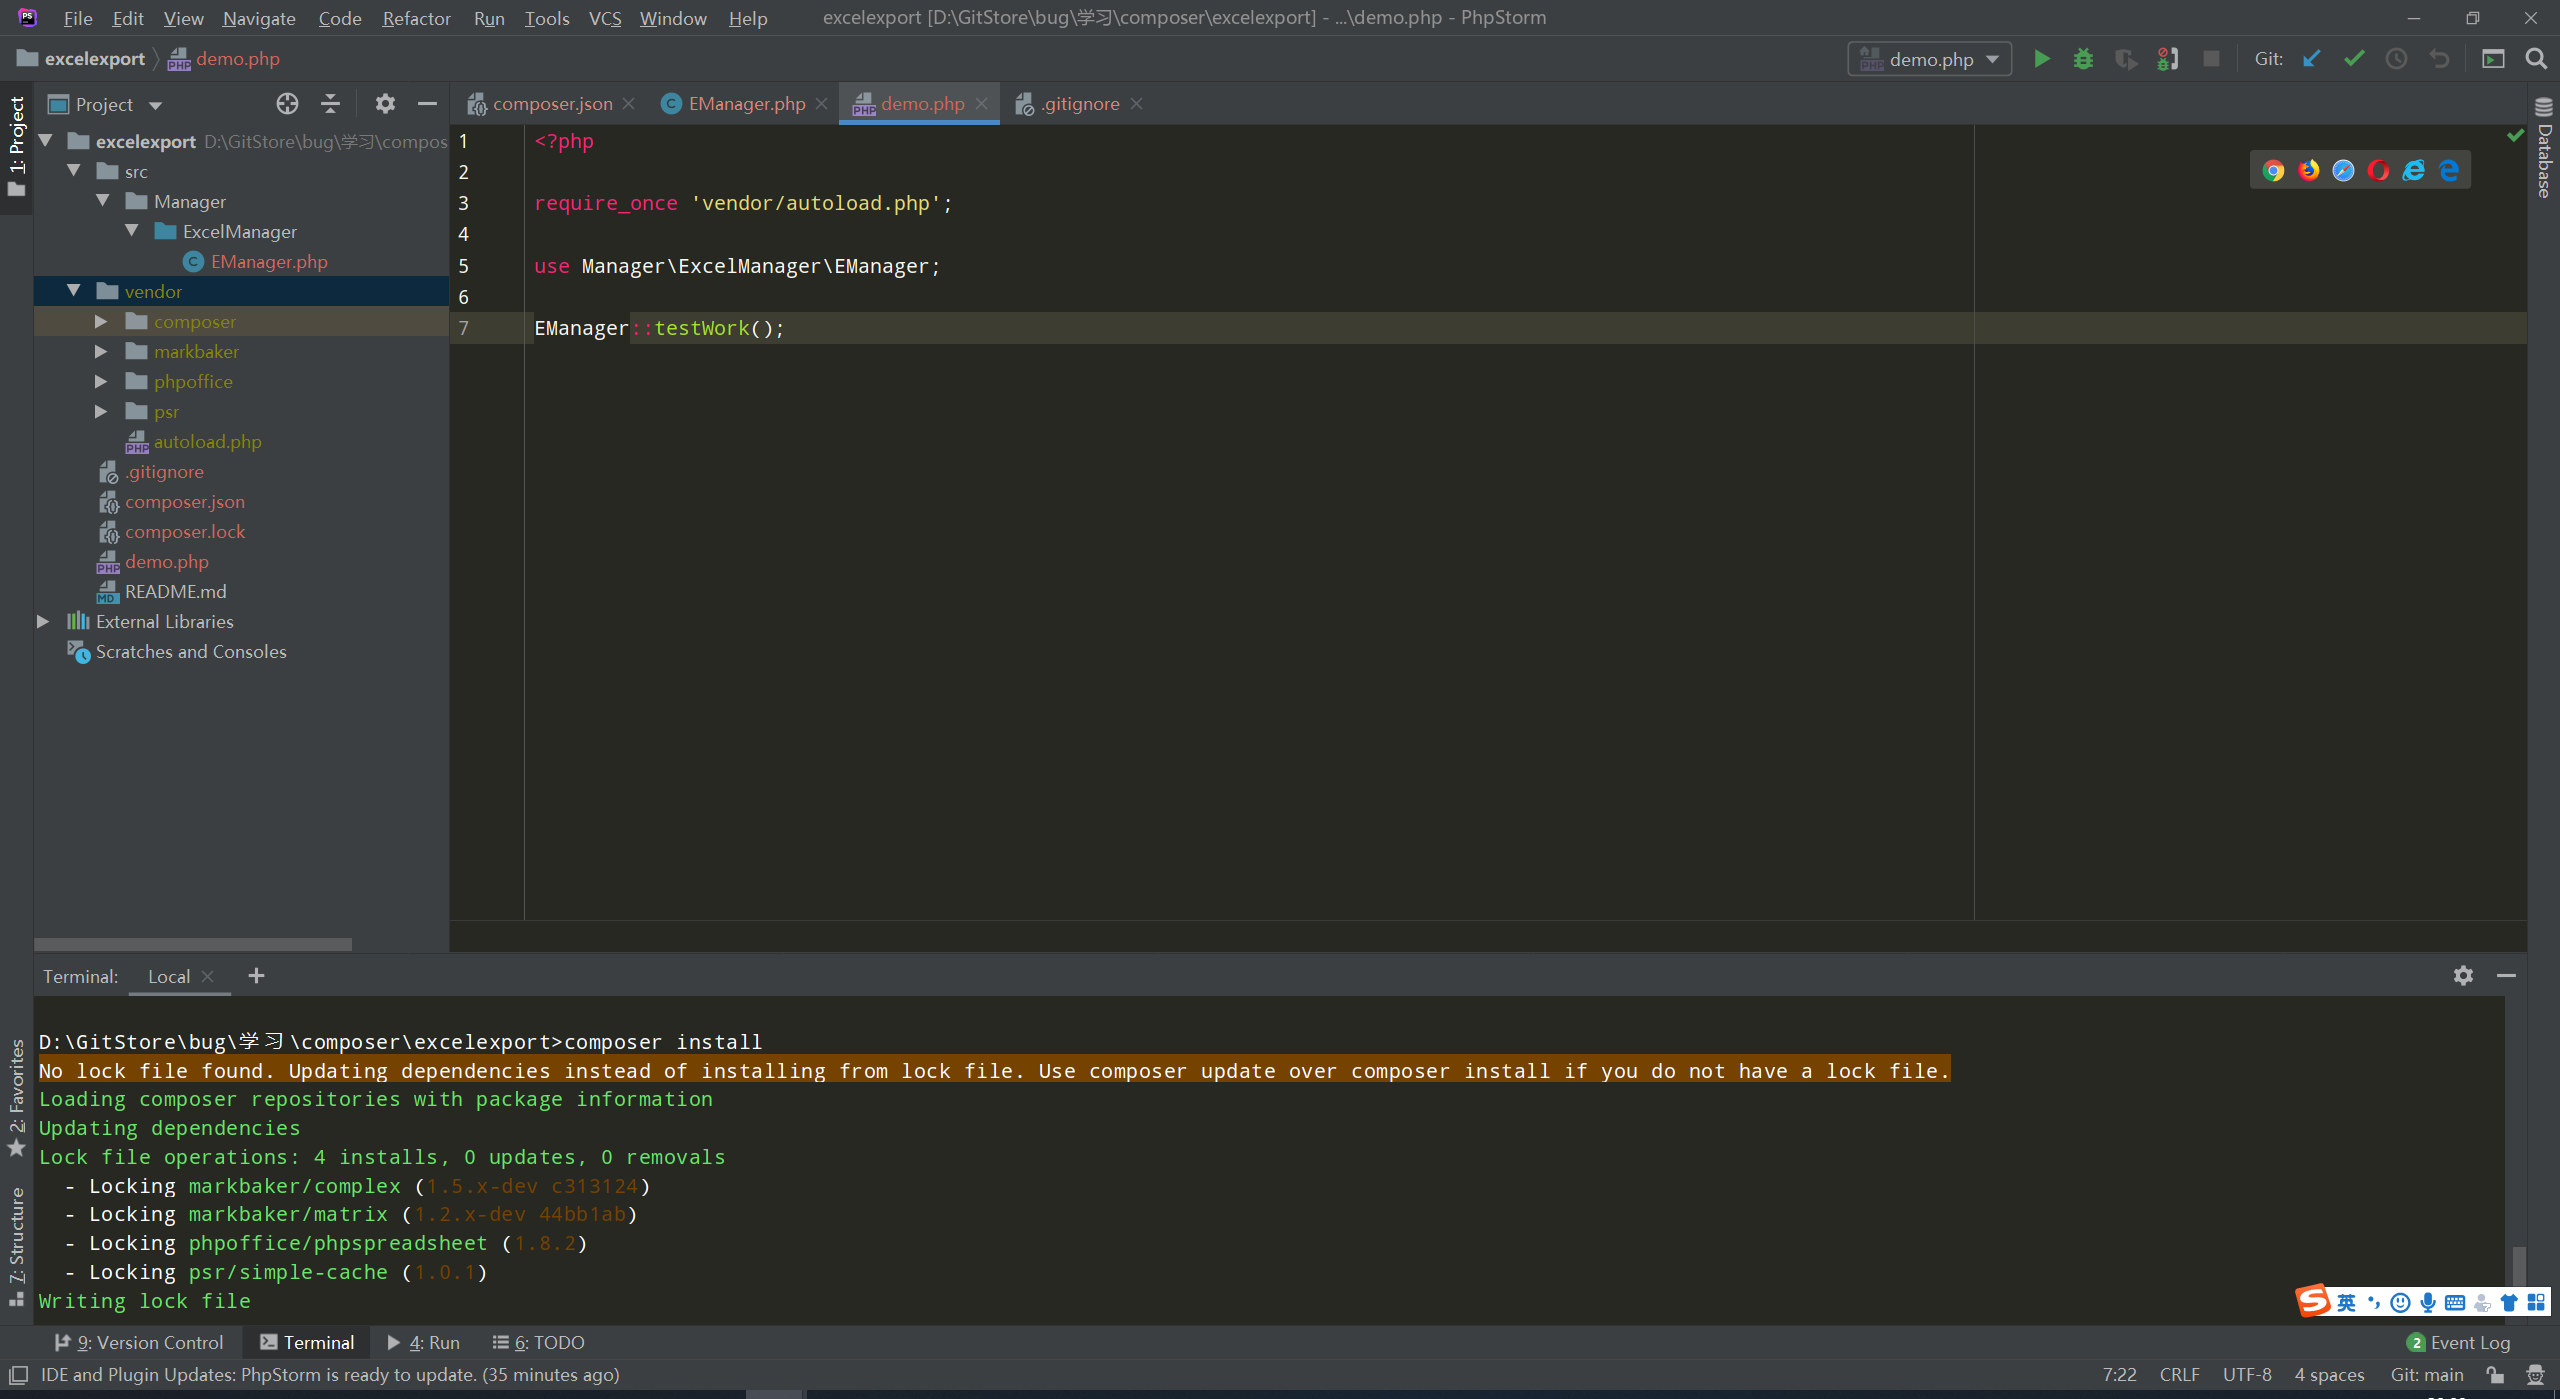Click the Git commit checkmark icon
The image size is (2560, 1399).
[2354, 59]
